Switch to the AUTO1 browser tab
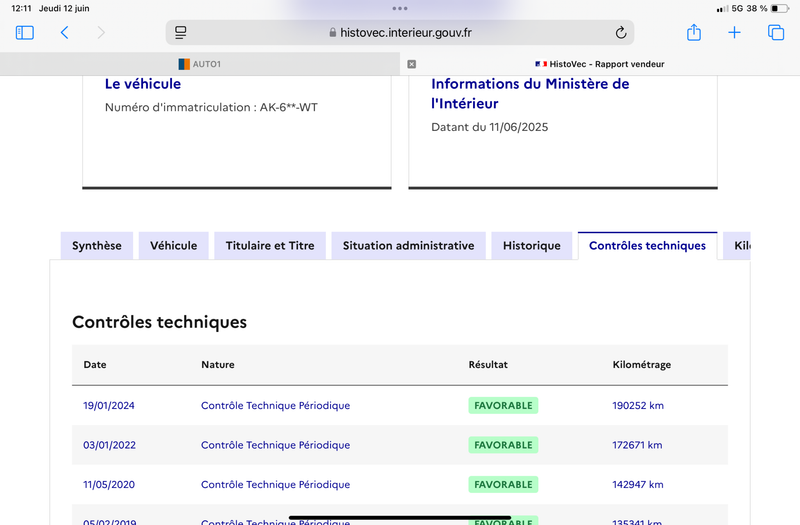Viewport: 800px width, 525px height. coord(200,64)
